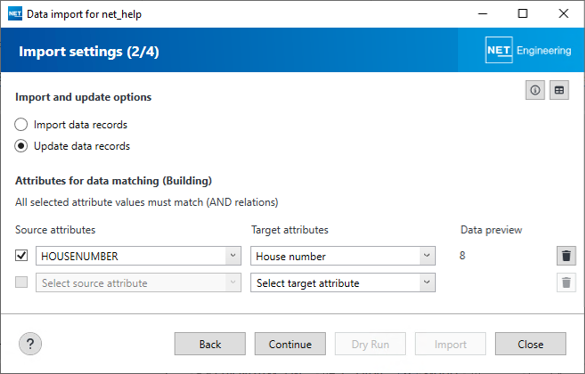Click the Continue button

290,344
